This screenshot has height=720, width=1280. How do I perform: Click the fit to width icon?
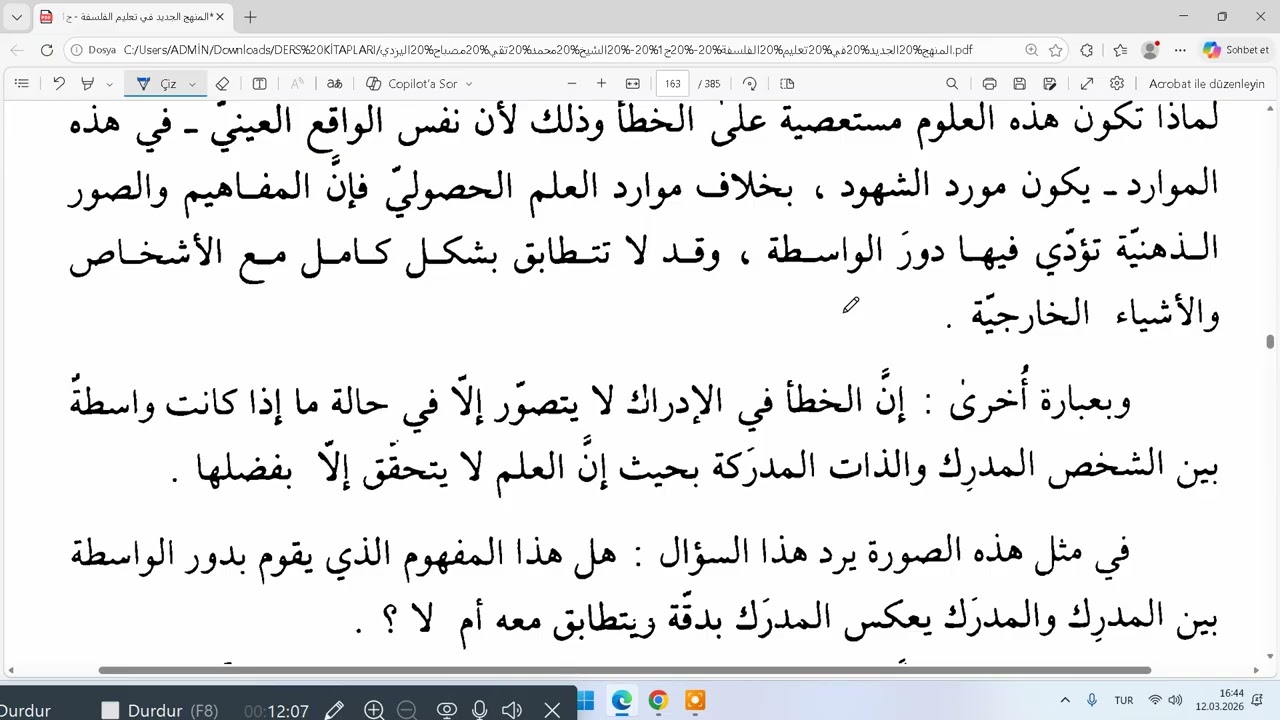632,84
